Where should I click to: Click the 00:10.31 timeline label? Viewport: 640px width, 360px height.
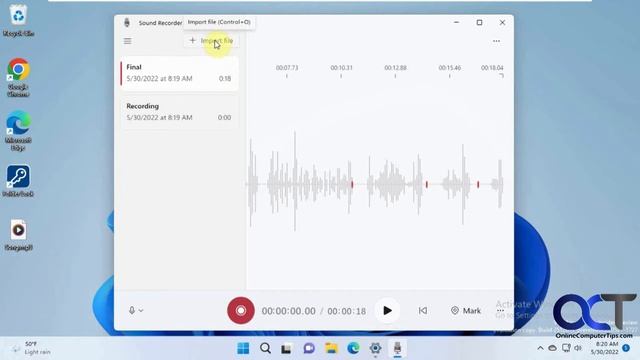[341, 68]
